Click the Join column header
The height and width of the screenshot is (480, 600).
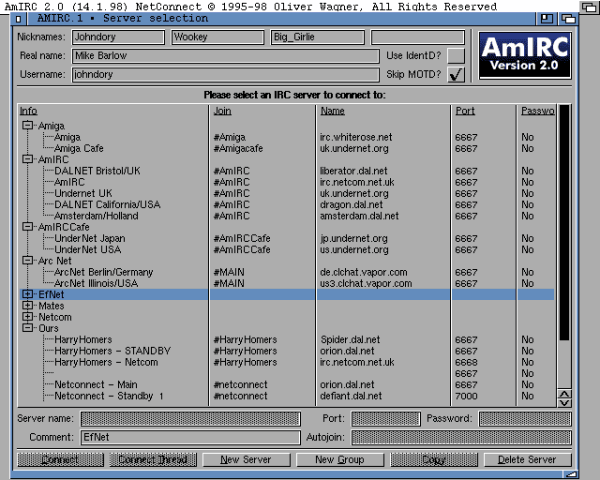(x=222, y=111)
